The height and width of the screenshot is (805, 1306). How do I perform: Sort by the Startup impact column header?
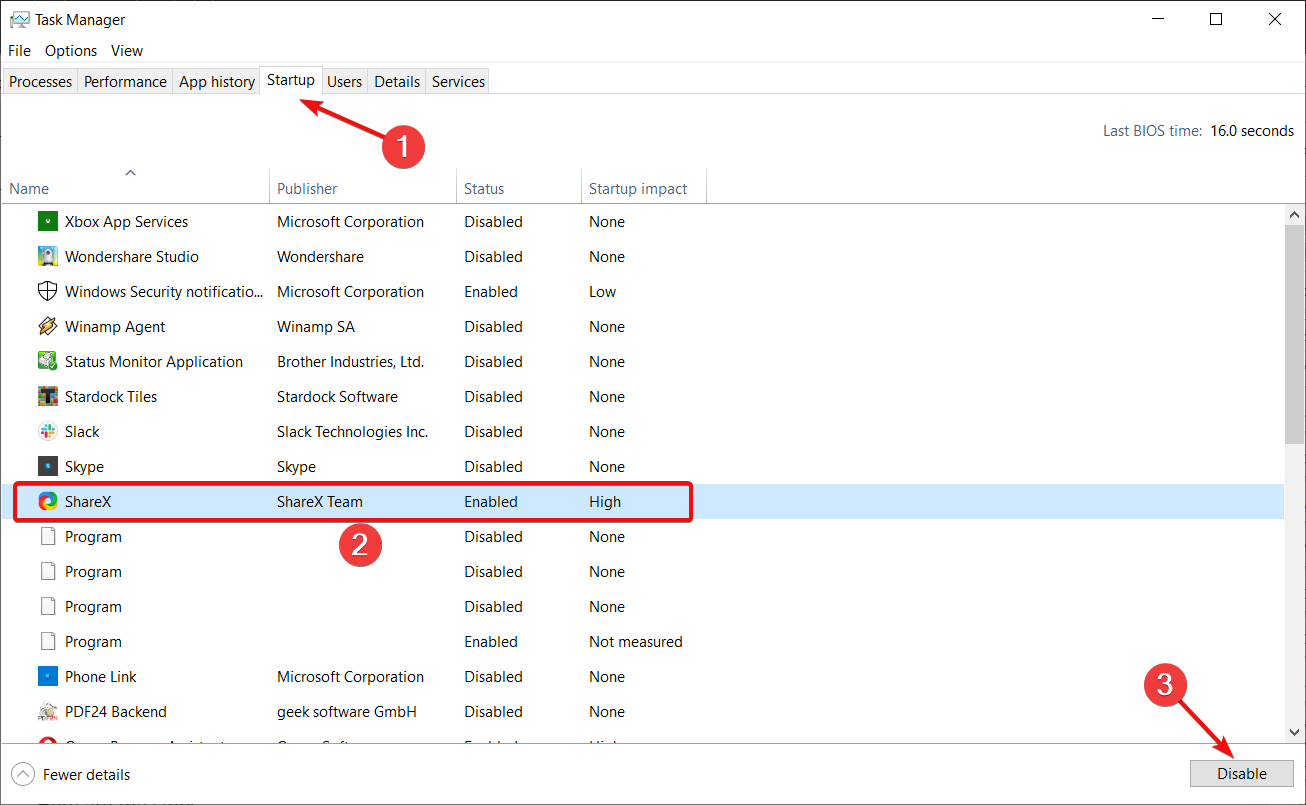(x=644, y=187)
